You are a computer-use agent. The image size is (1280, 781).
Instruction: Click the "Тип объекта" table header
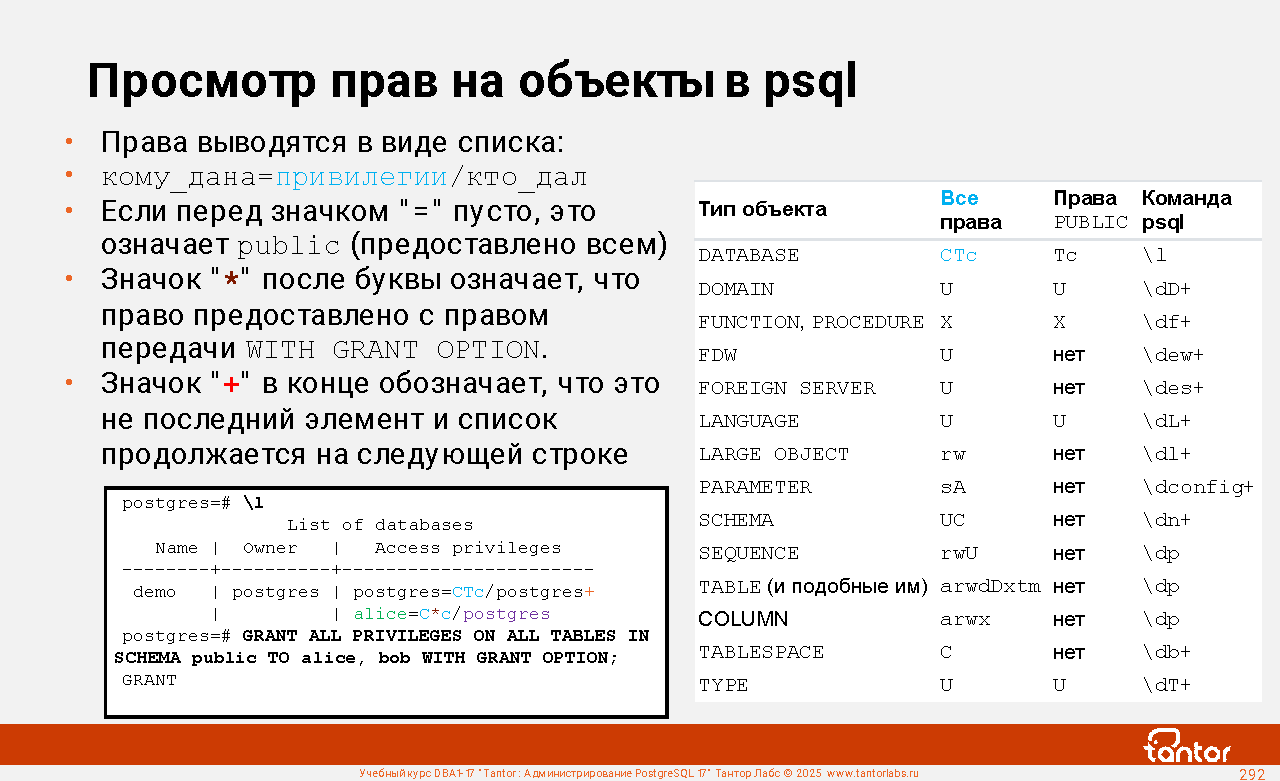pos(762,209)
